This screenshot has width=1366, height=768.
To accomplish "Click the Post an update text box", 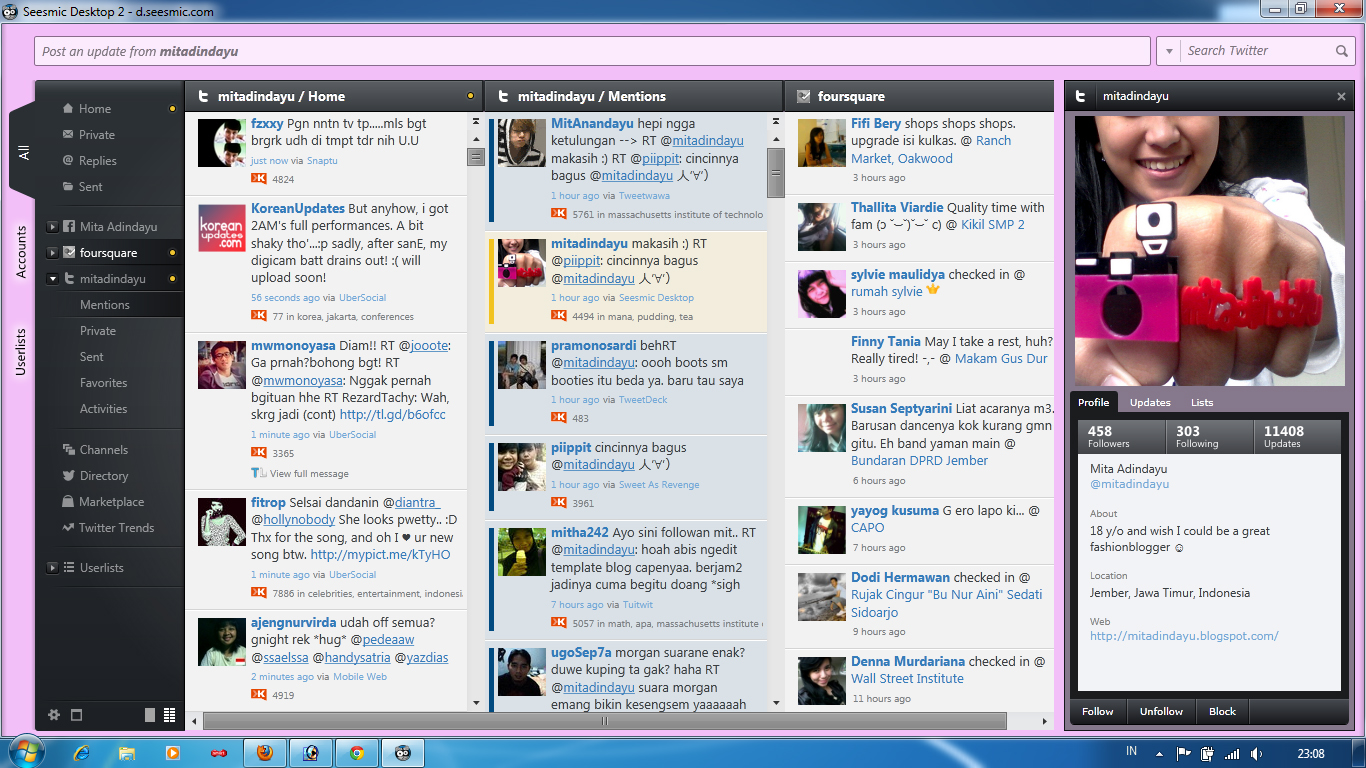I will click(592, 51).
